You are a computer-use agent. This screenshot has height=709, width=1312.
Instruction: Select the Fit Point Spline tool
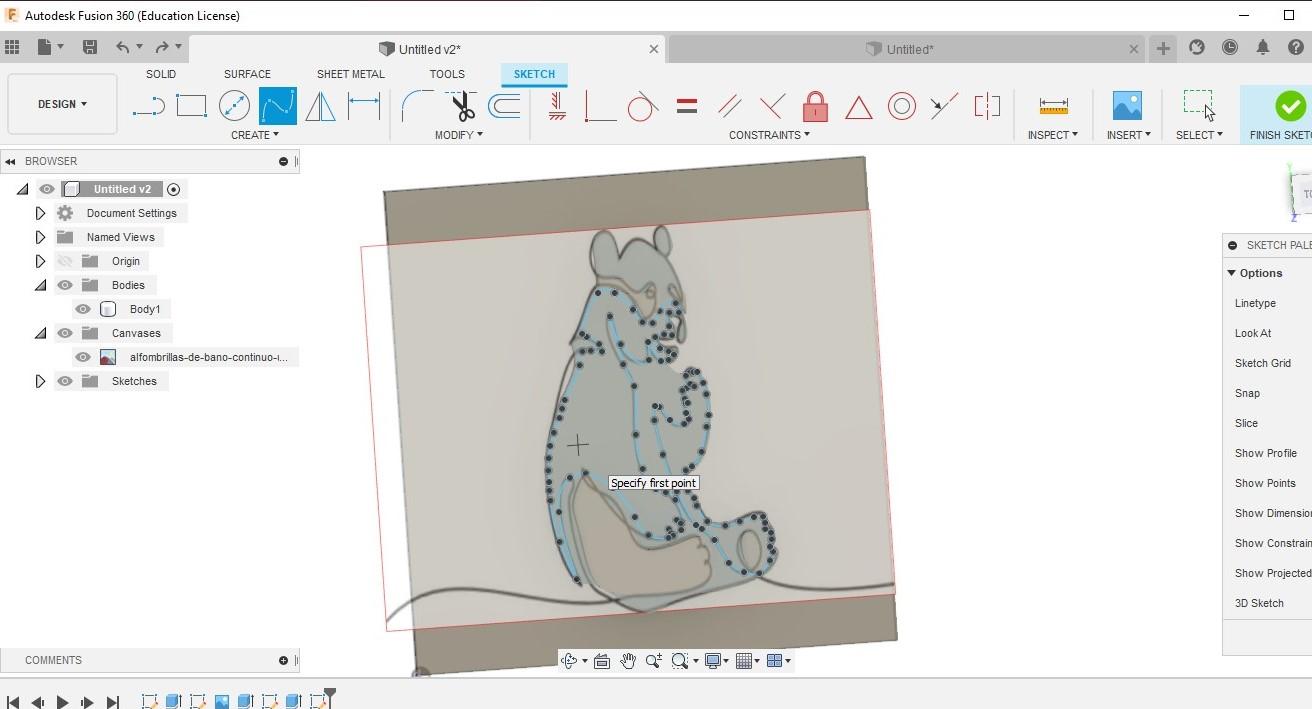click(277, 106)
